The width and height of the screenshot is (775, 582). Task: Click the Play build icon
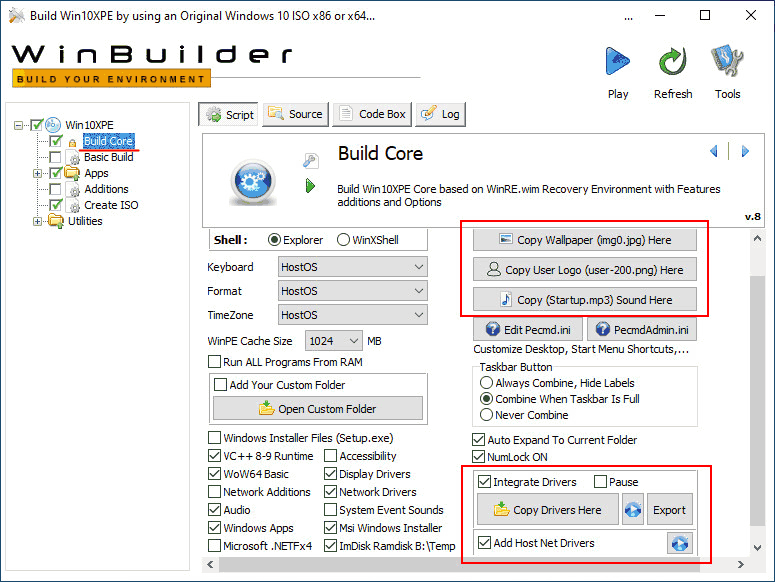coord(617,61)
